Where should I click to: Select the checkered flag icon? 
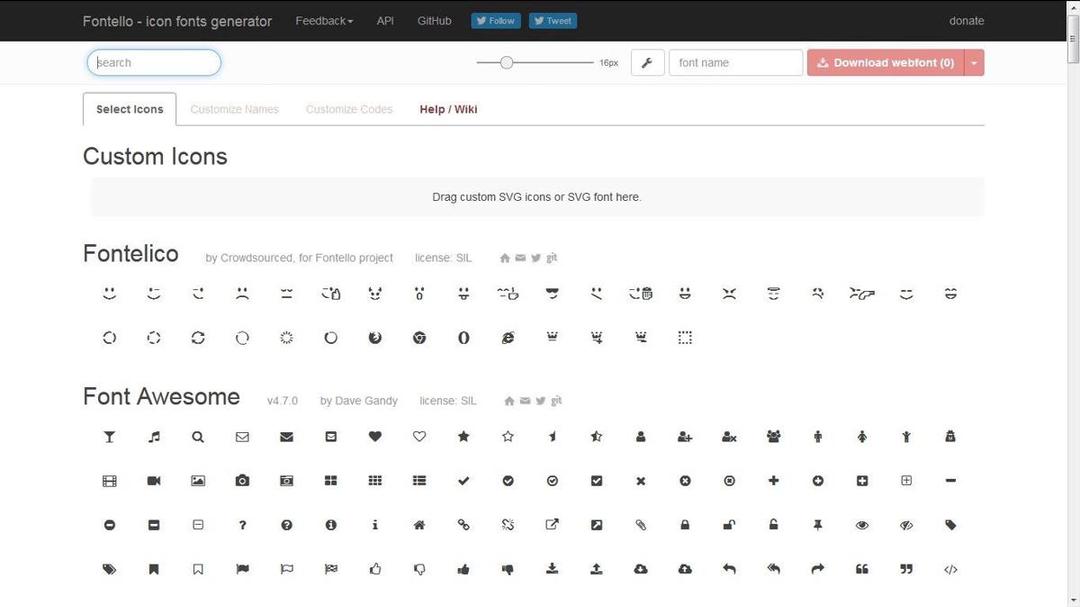(331, 569)
